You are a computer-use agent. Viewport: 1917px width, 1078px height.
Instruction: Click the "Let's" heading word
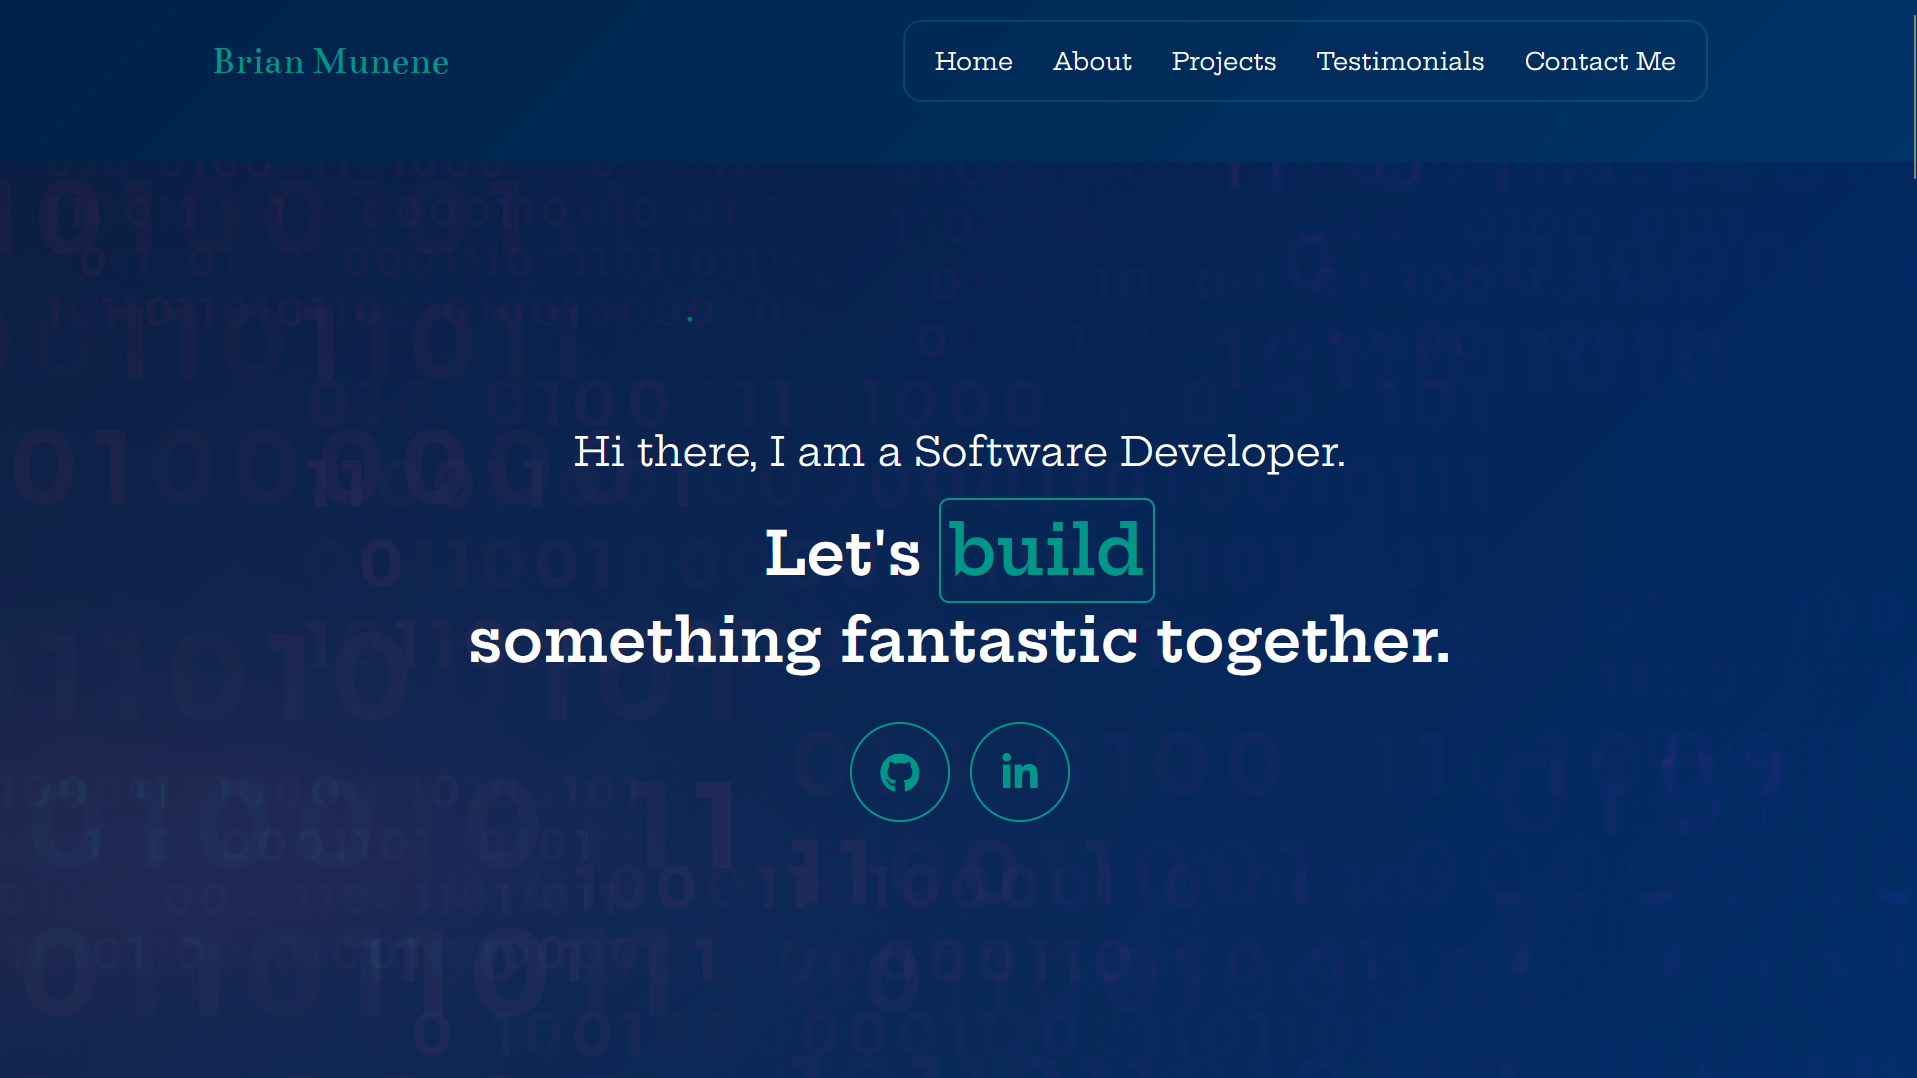[841, 554]
